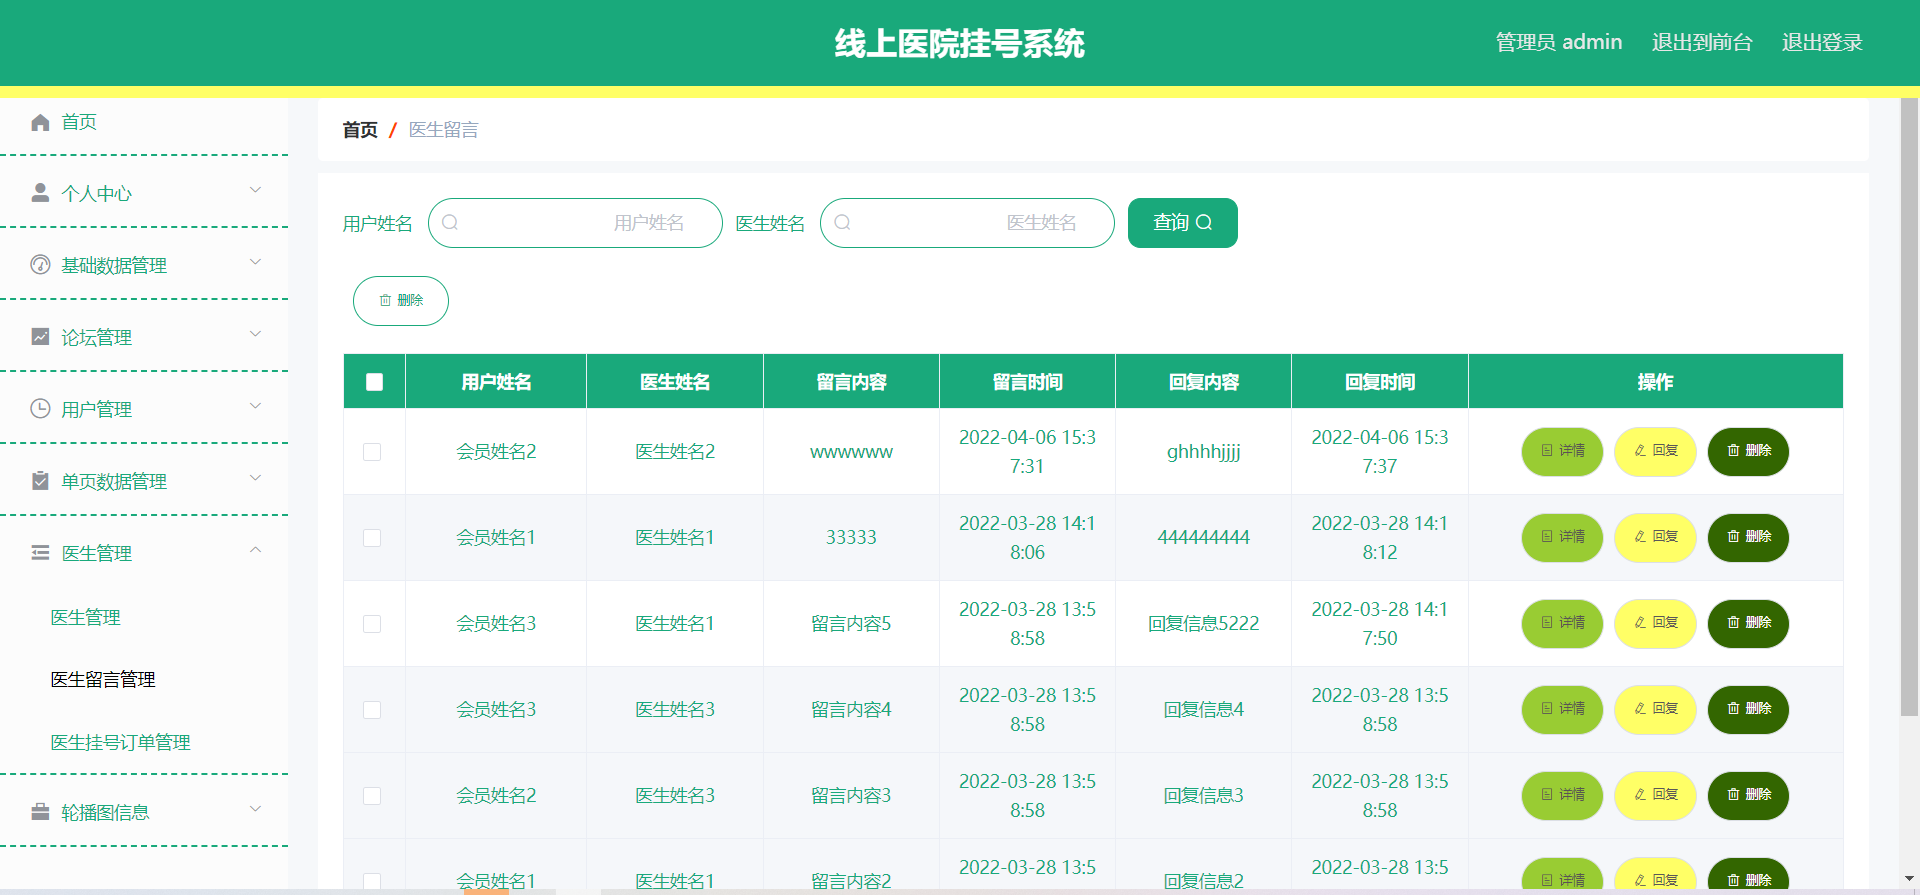Select 医生留言管理 submenu item

(103, 680)
